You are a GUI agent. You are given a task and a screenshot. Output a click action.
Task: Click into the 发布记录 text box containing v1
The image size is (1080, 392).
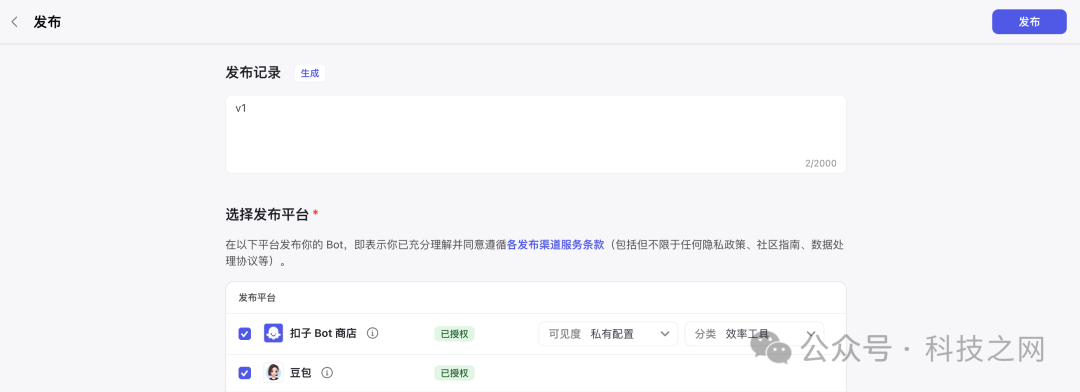point(536,134)
